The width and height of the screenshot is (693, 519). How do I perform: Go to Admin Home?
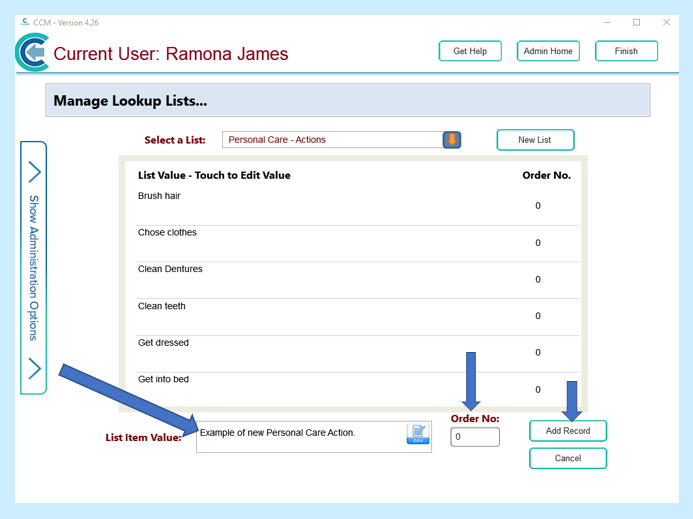point(548,51)
